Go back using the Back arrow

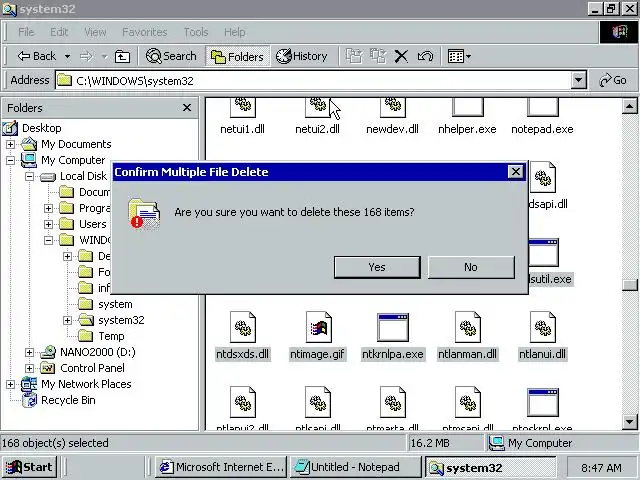[x=37, y=56]
